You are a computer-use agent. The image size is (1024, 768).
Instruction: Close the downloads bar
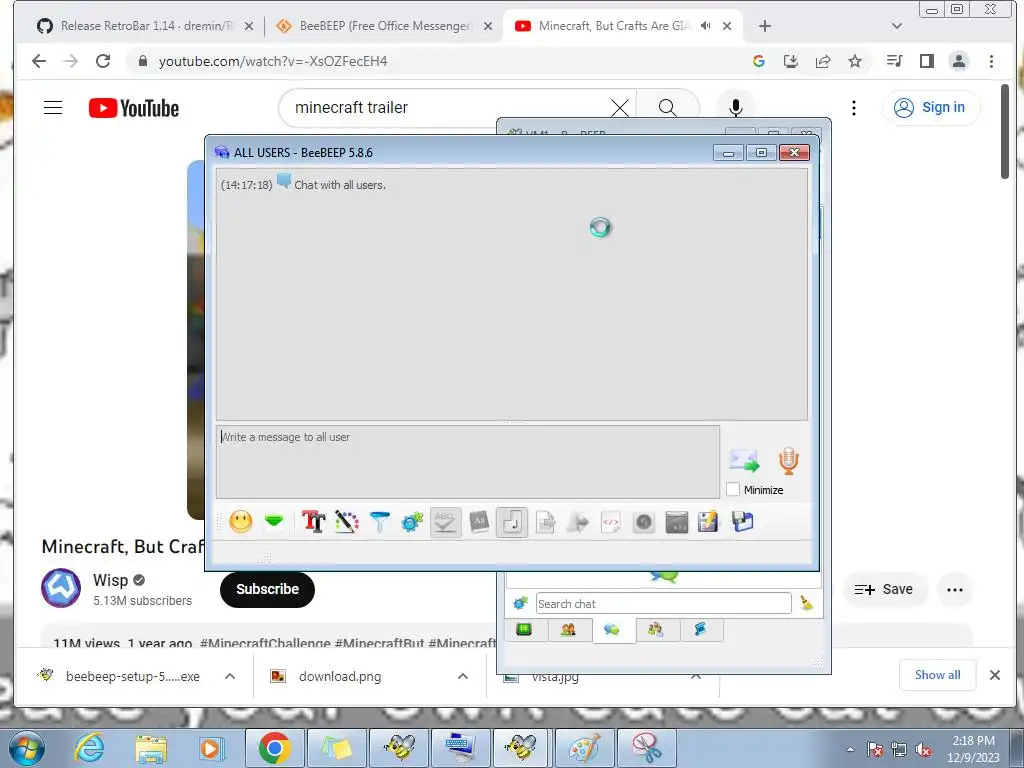(995, 675)
